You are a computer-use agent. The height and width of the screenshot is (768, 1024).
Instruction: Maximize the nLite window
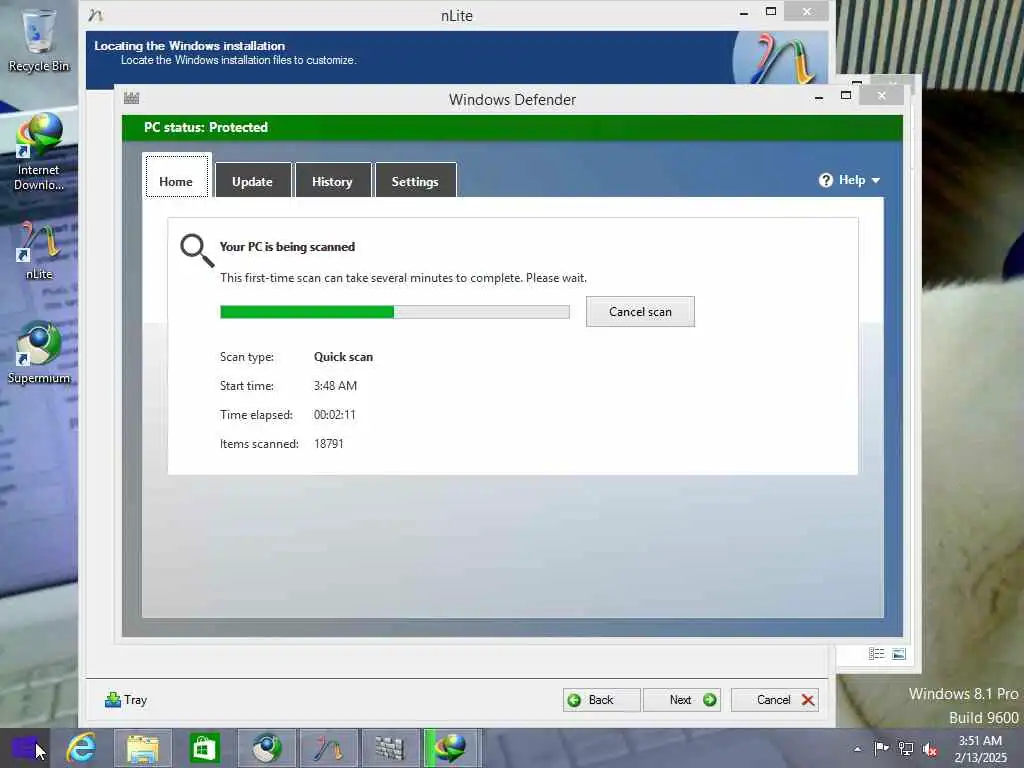[x=771, y=12]
